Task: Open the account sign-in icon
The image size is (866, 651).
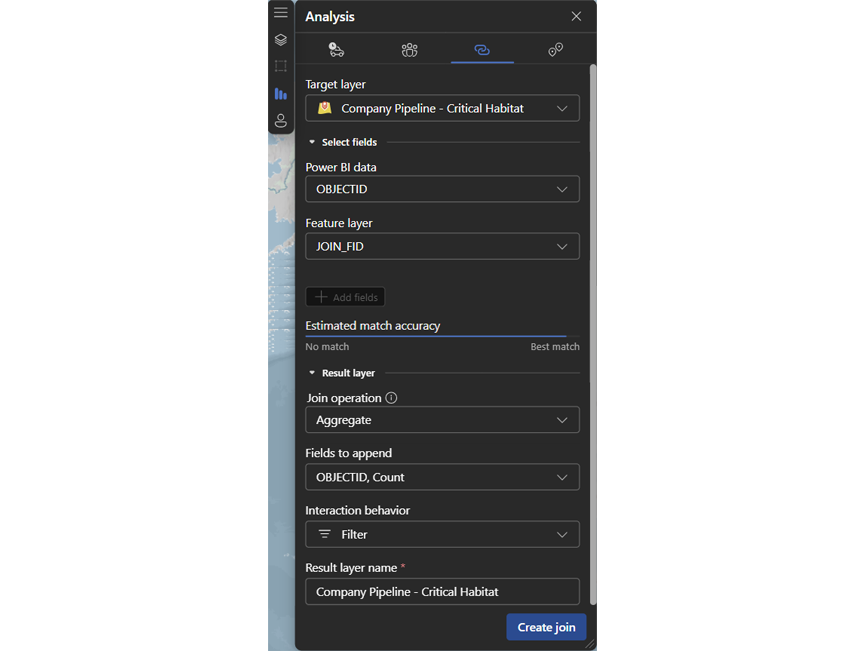Action: tap(280, 120)
